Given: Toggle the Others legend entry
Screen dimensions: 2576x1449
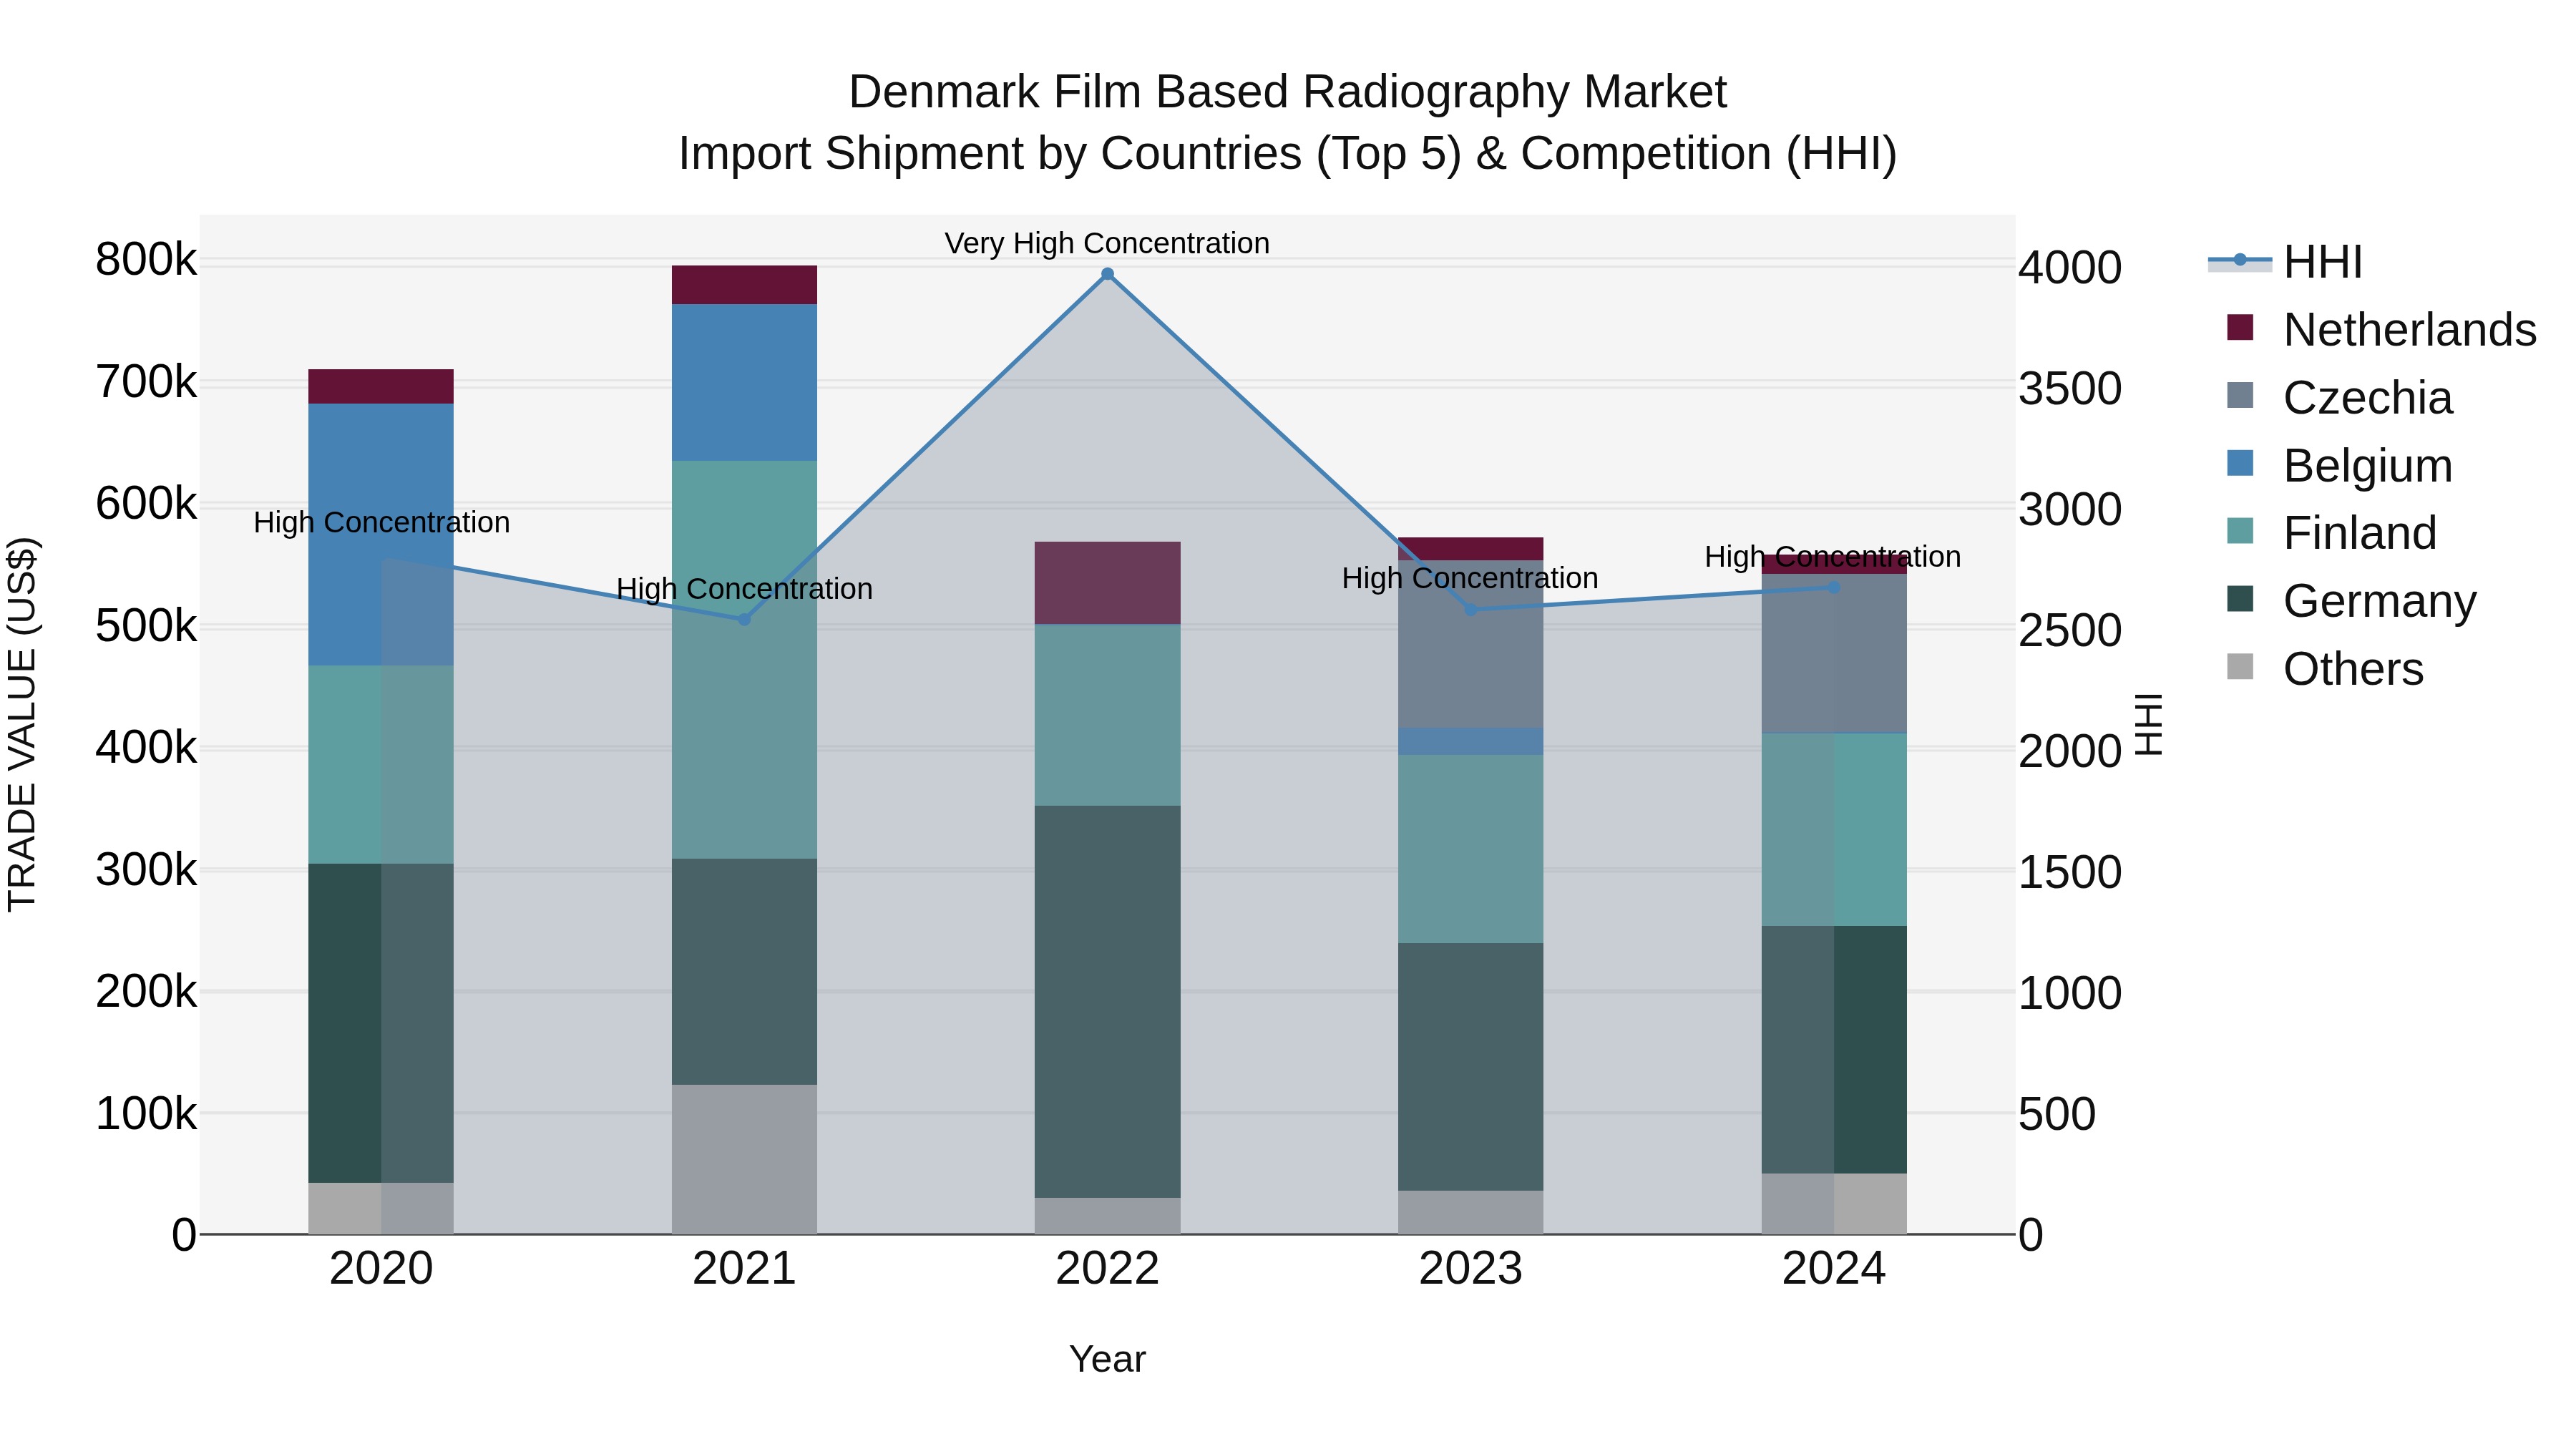Looking at the screenshot, I should pyautogui.click(x=2325, y=668).
